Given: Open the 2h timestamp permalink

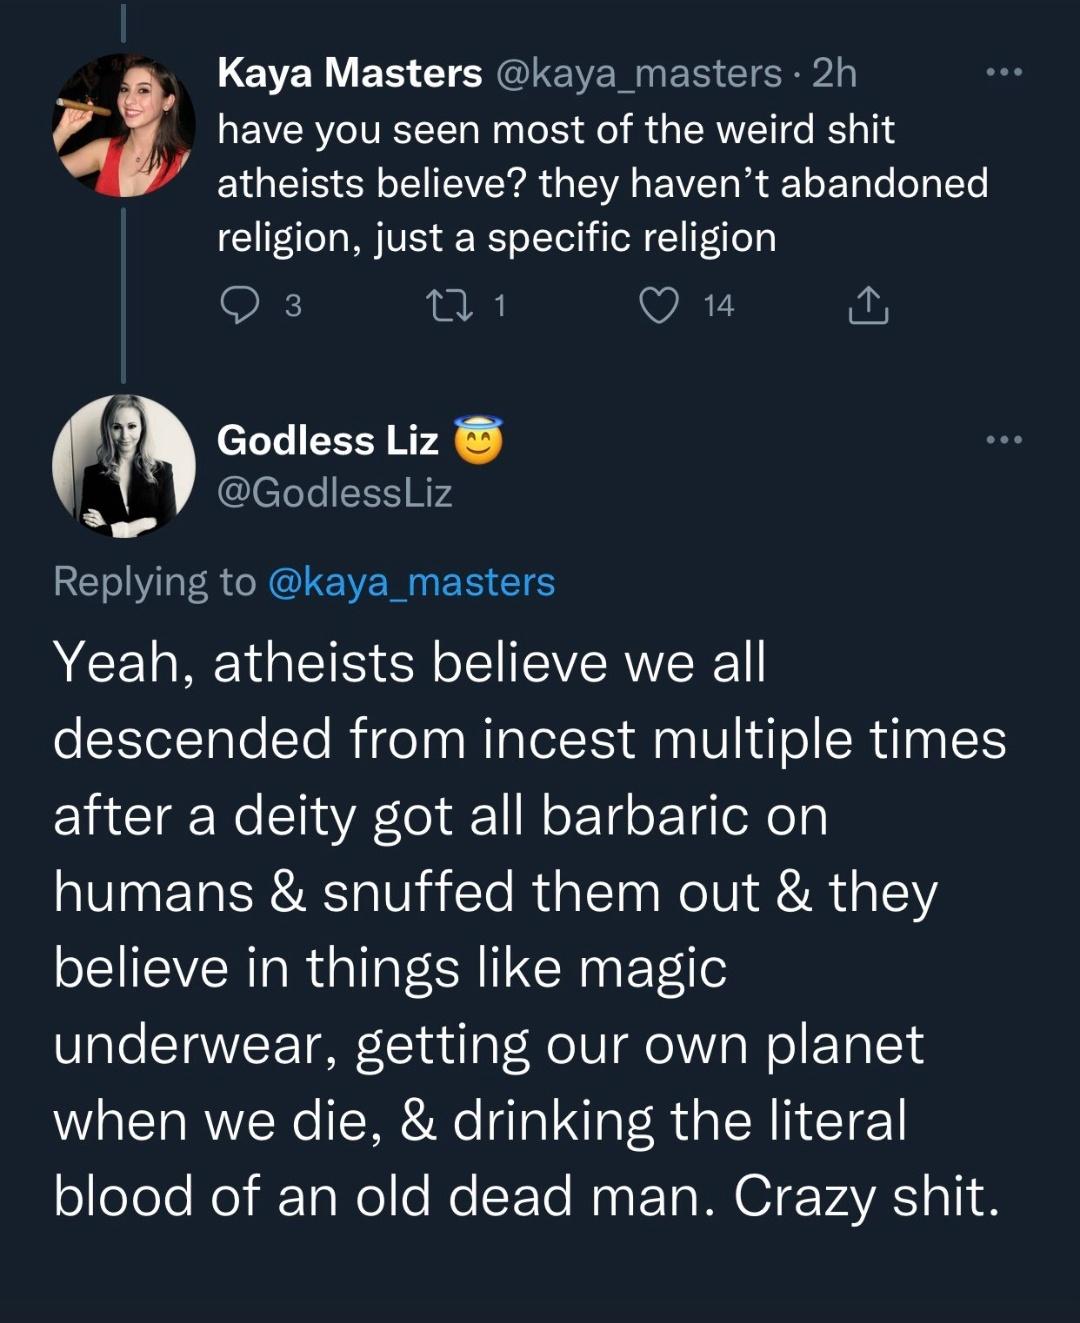Looking at the screenshot, I should click(x=835, y=73).
